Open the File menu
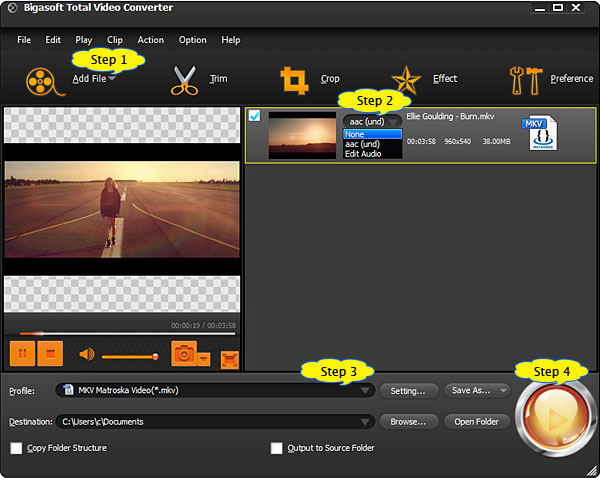Viewport: 600px width, 478px height. pos(24,40)
